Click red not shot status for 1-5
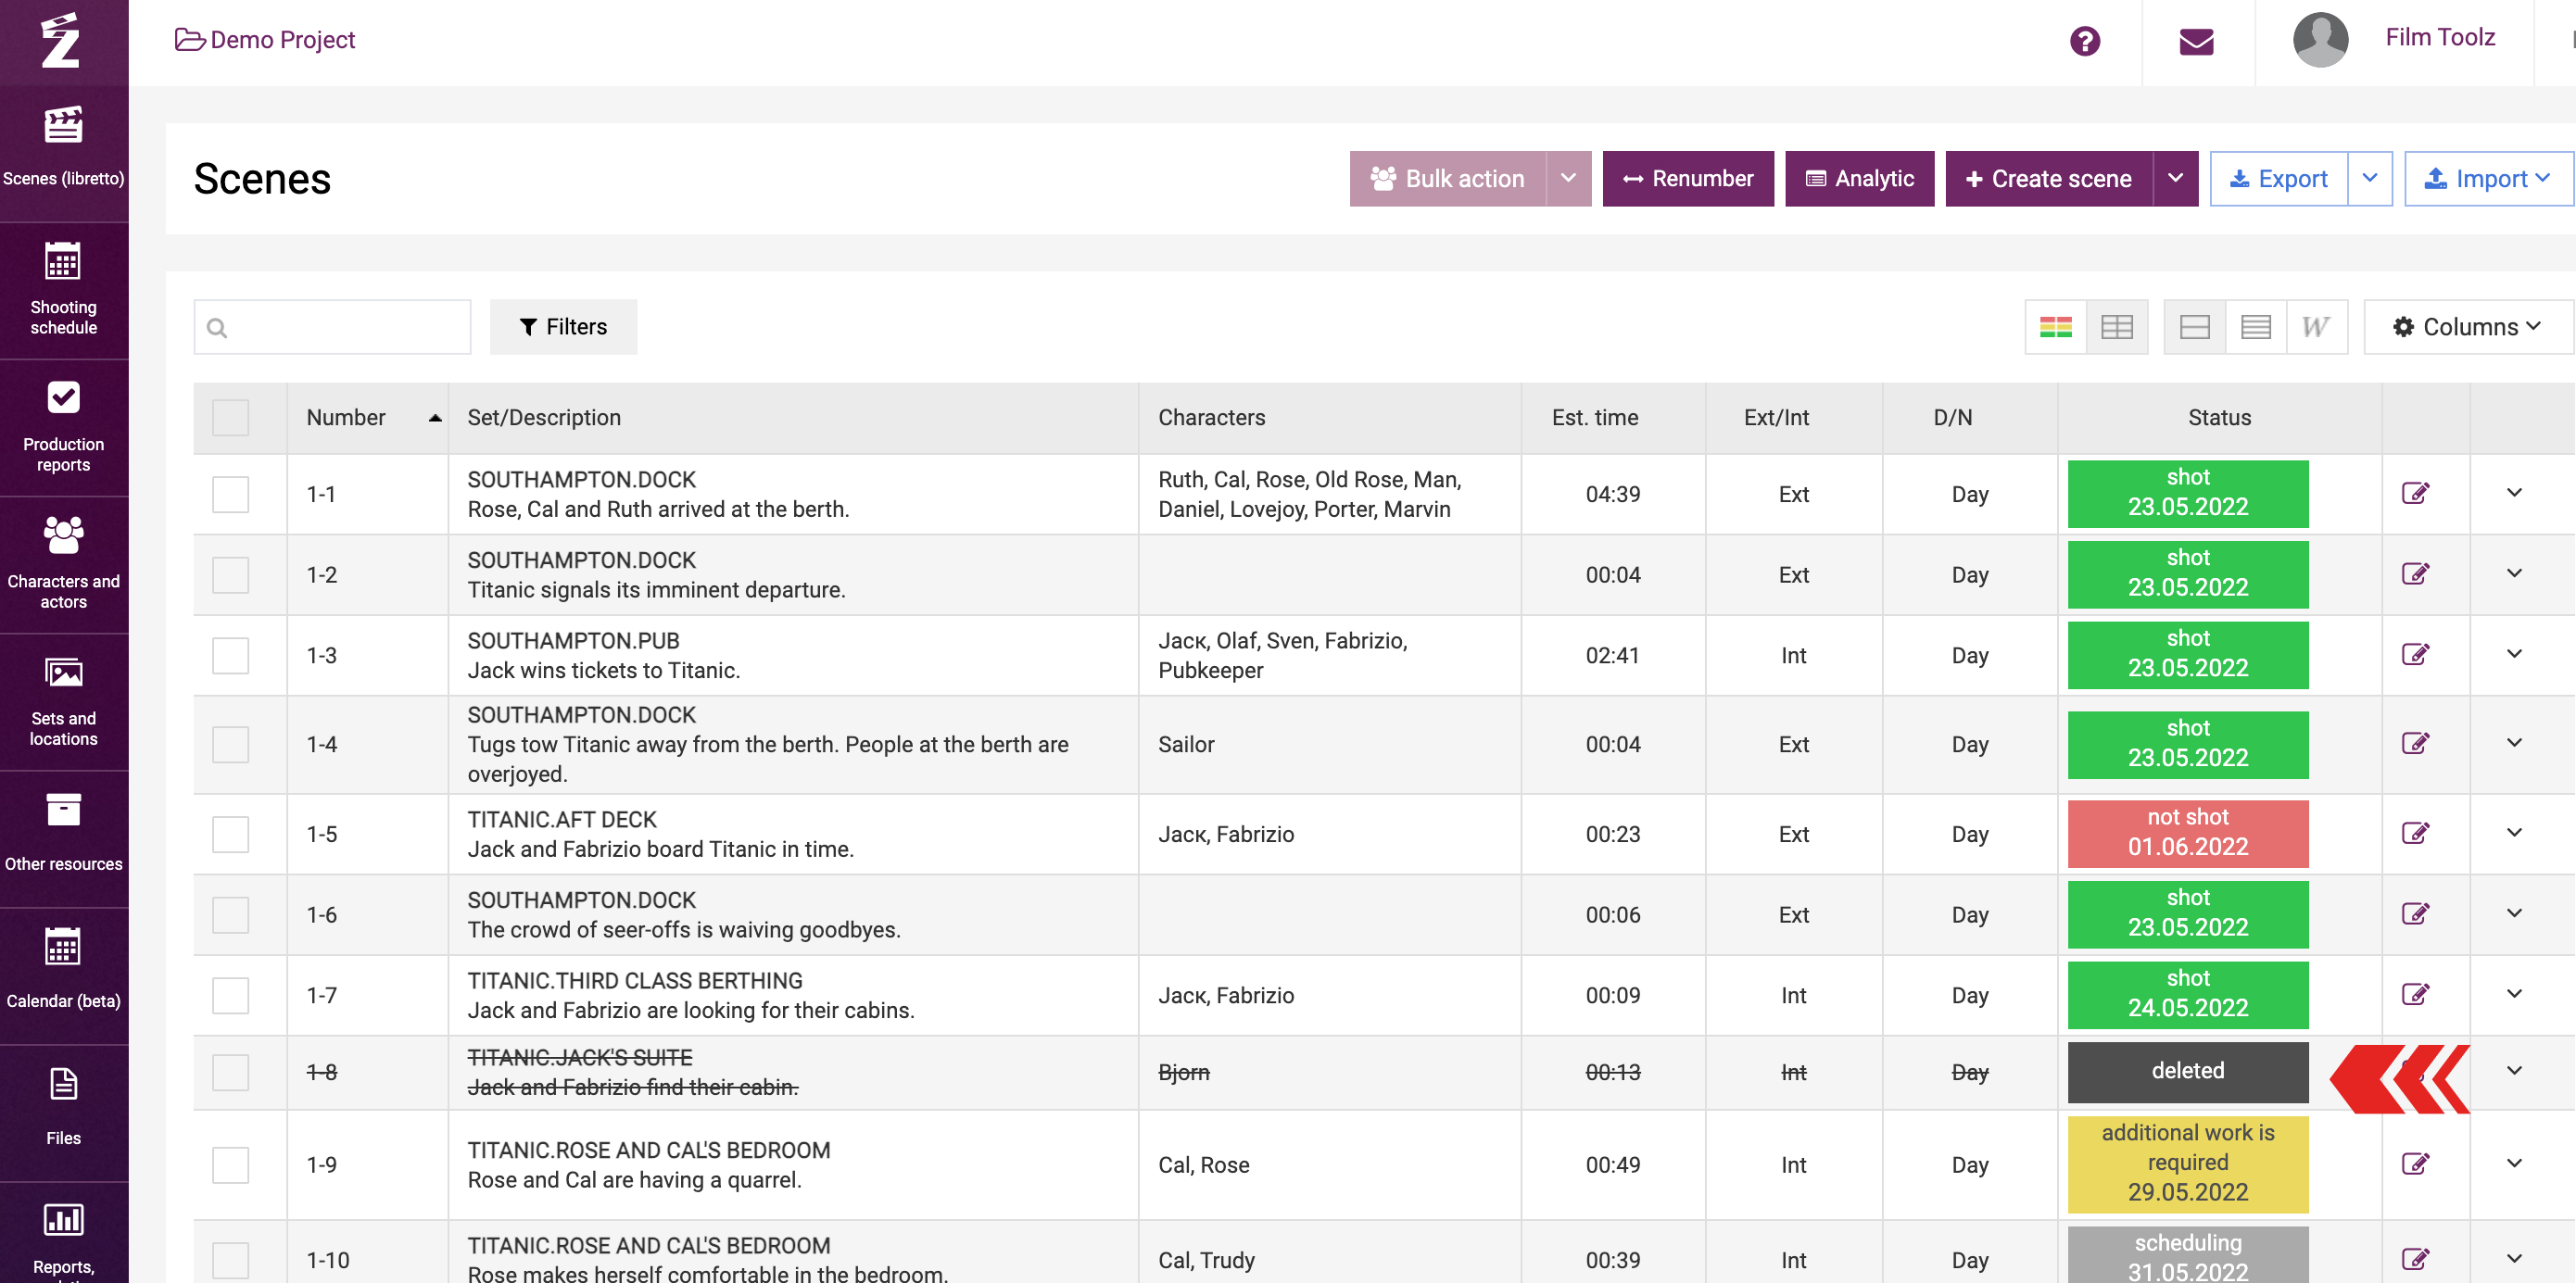Viewport: 2576px width, 1283px height. pos(2187,833)
